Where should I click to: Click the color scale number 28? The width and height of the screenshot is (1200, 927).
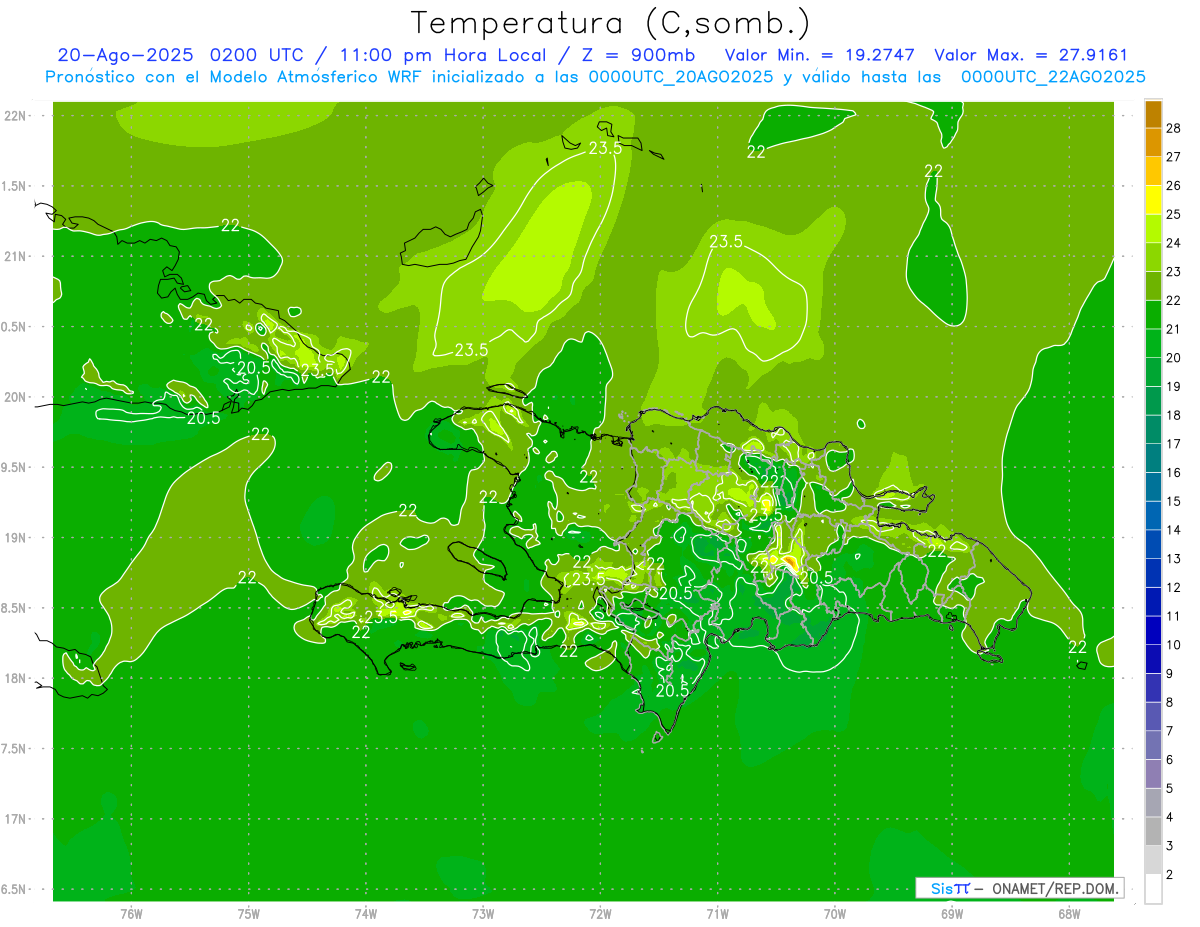pos(1173,128)
